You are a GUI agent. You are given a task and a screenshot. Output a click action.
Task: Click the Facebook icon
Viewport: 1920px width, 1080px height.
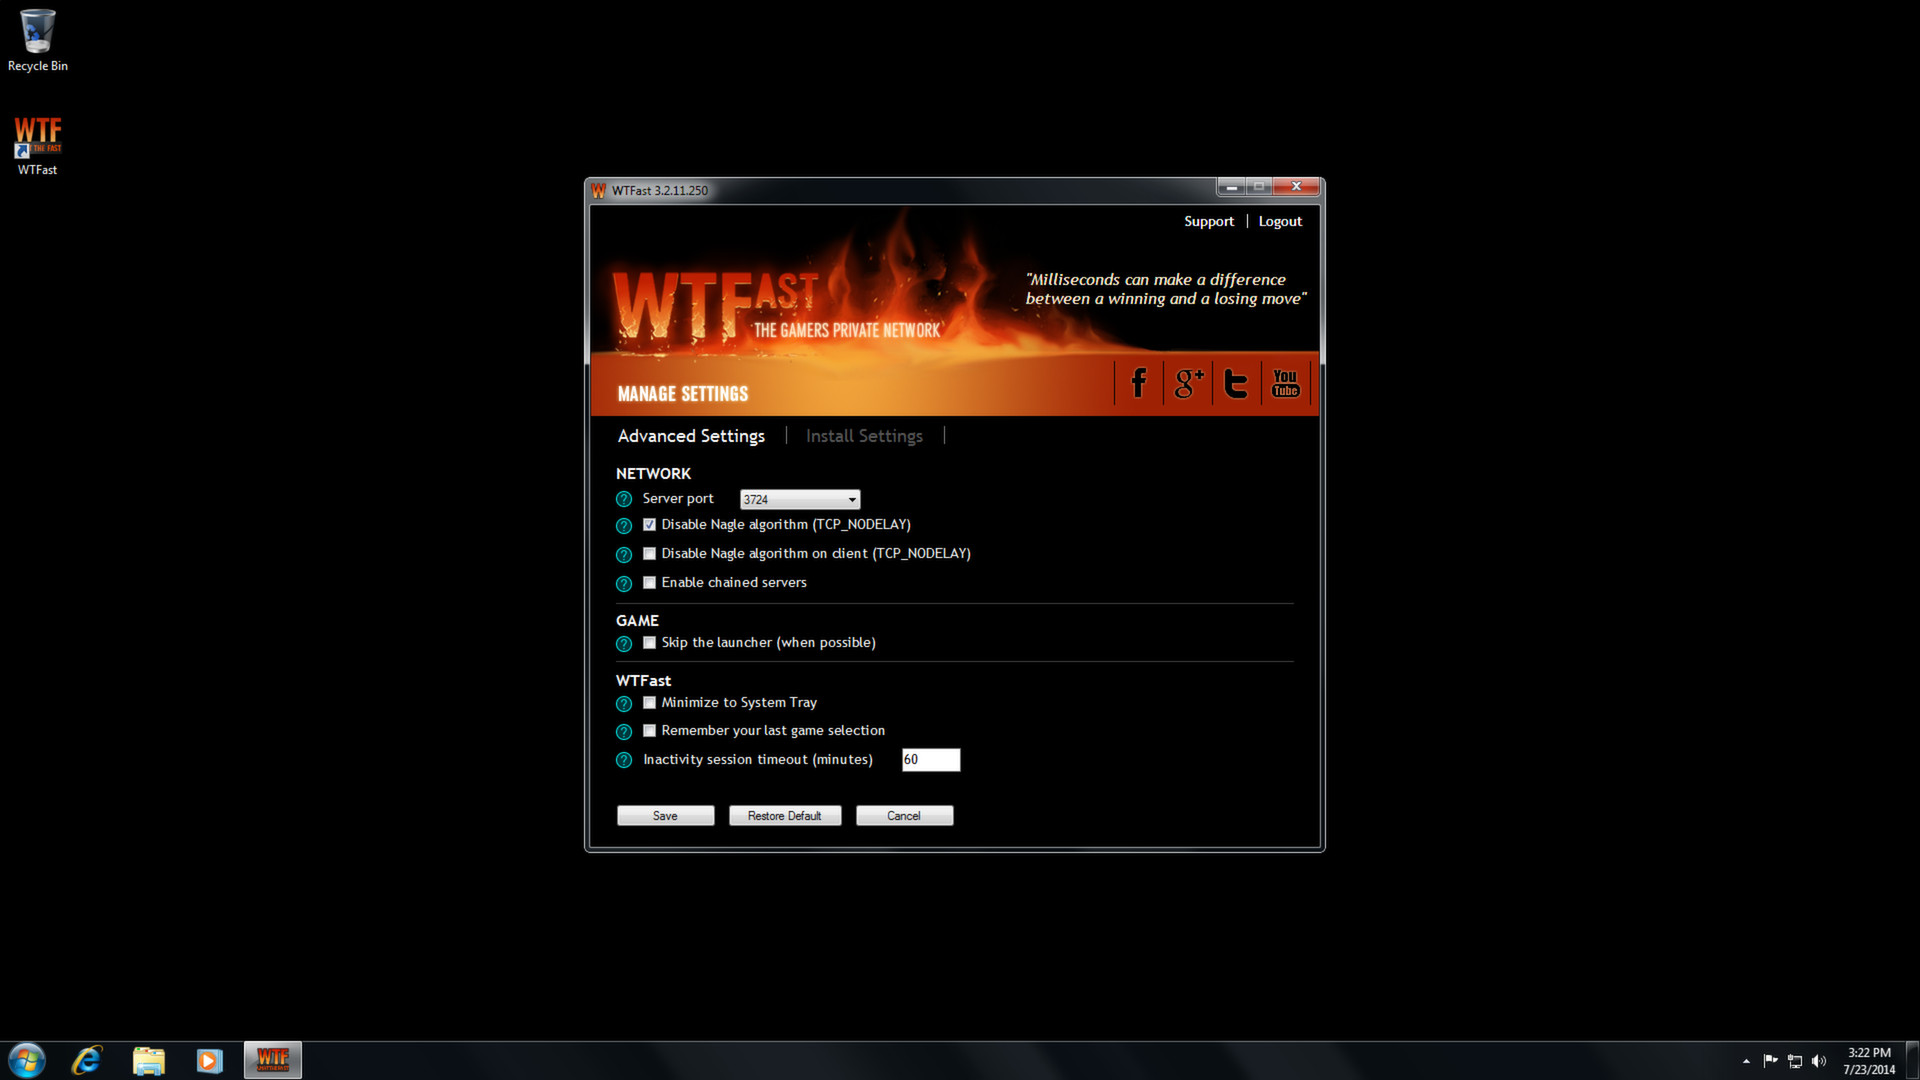pyautogui.click(x=1137, y=382)
